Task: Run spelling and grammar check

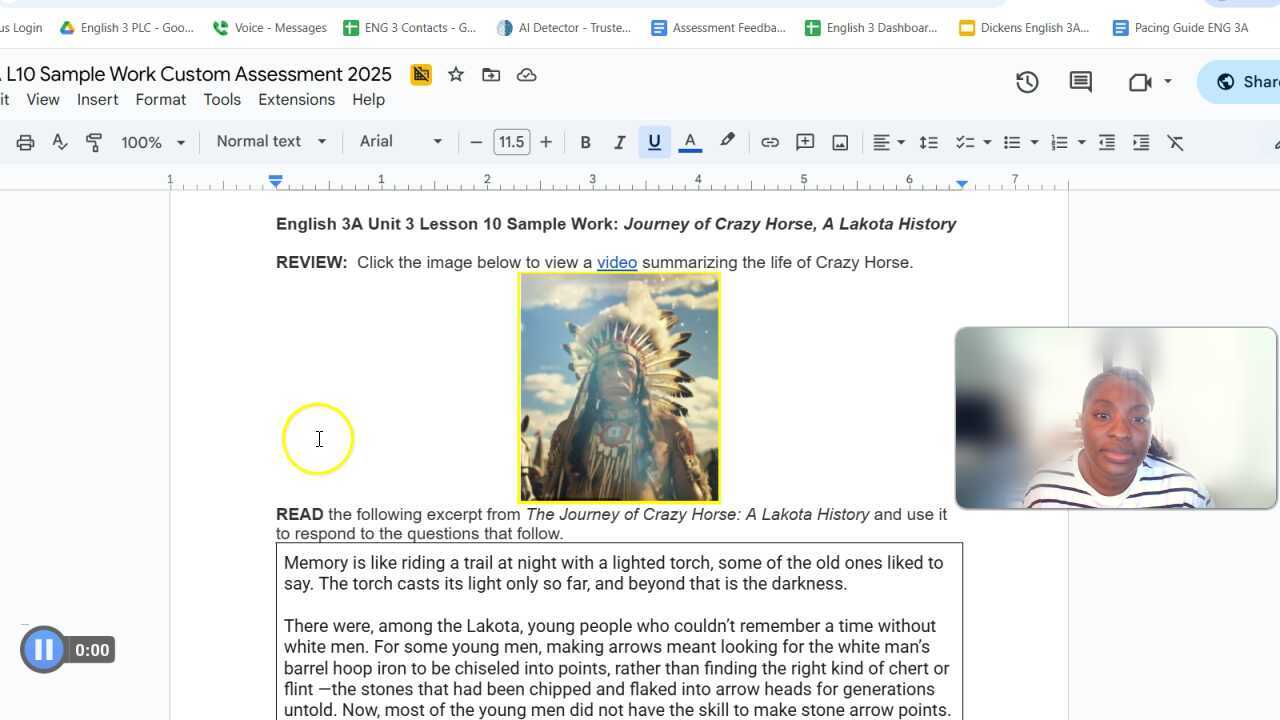Action: 59,142
